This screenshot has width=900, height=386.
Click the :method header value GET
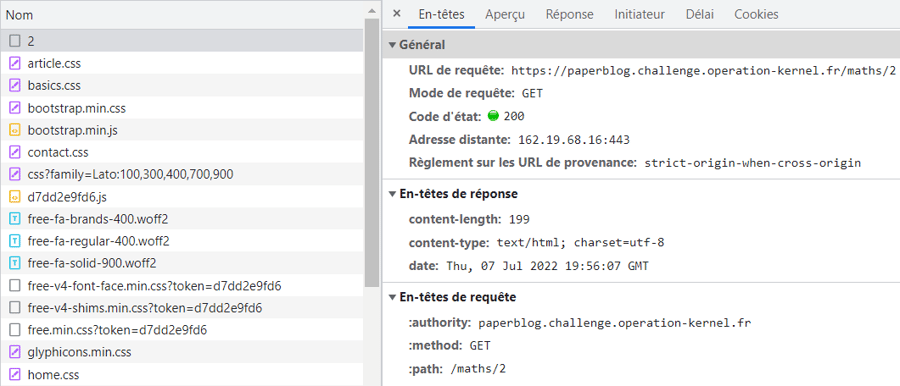(480, 346)
